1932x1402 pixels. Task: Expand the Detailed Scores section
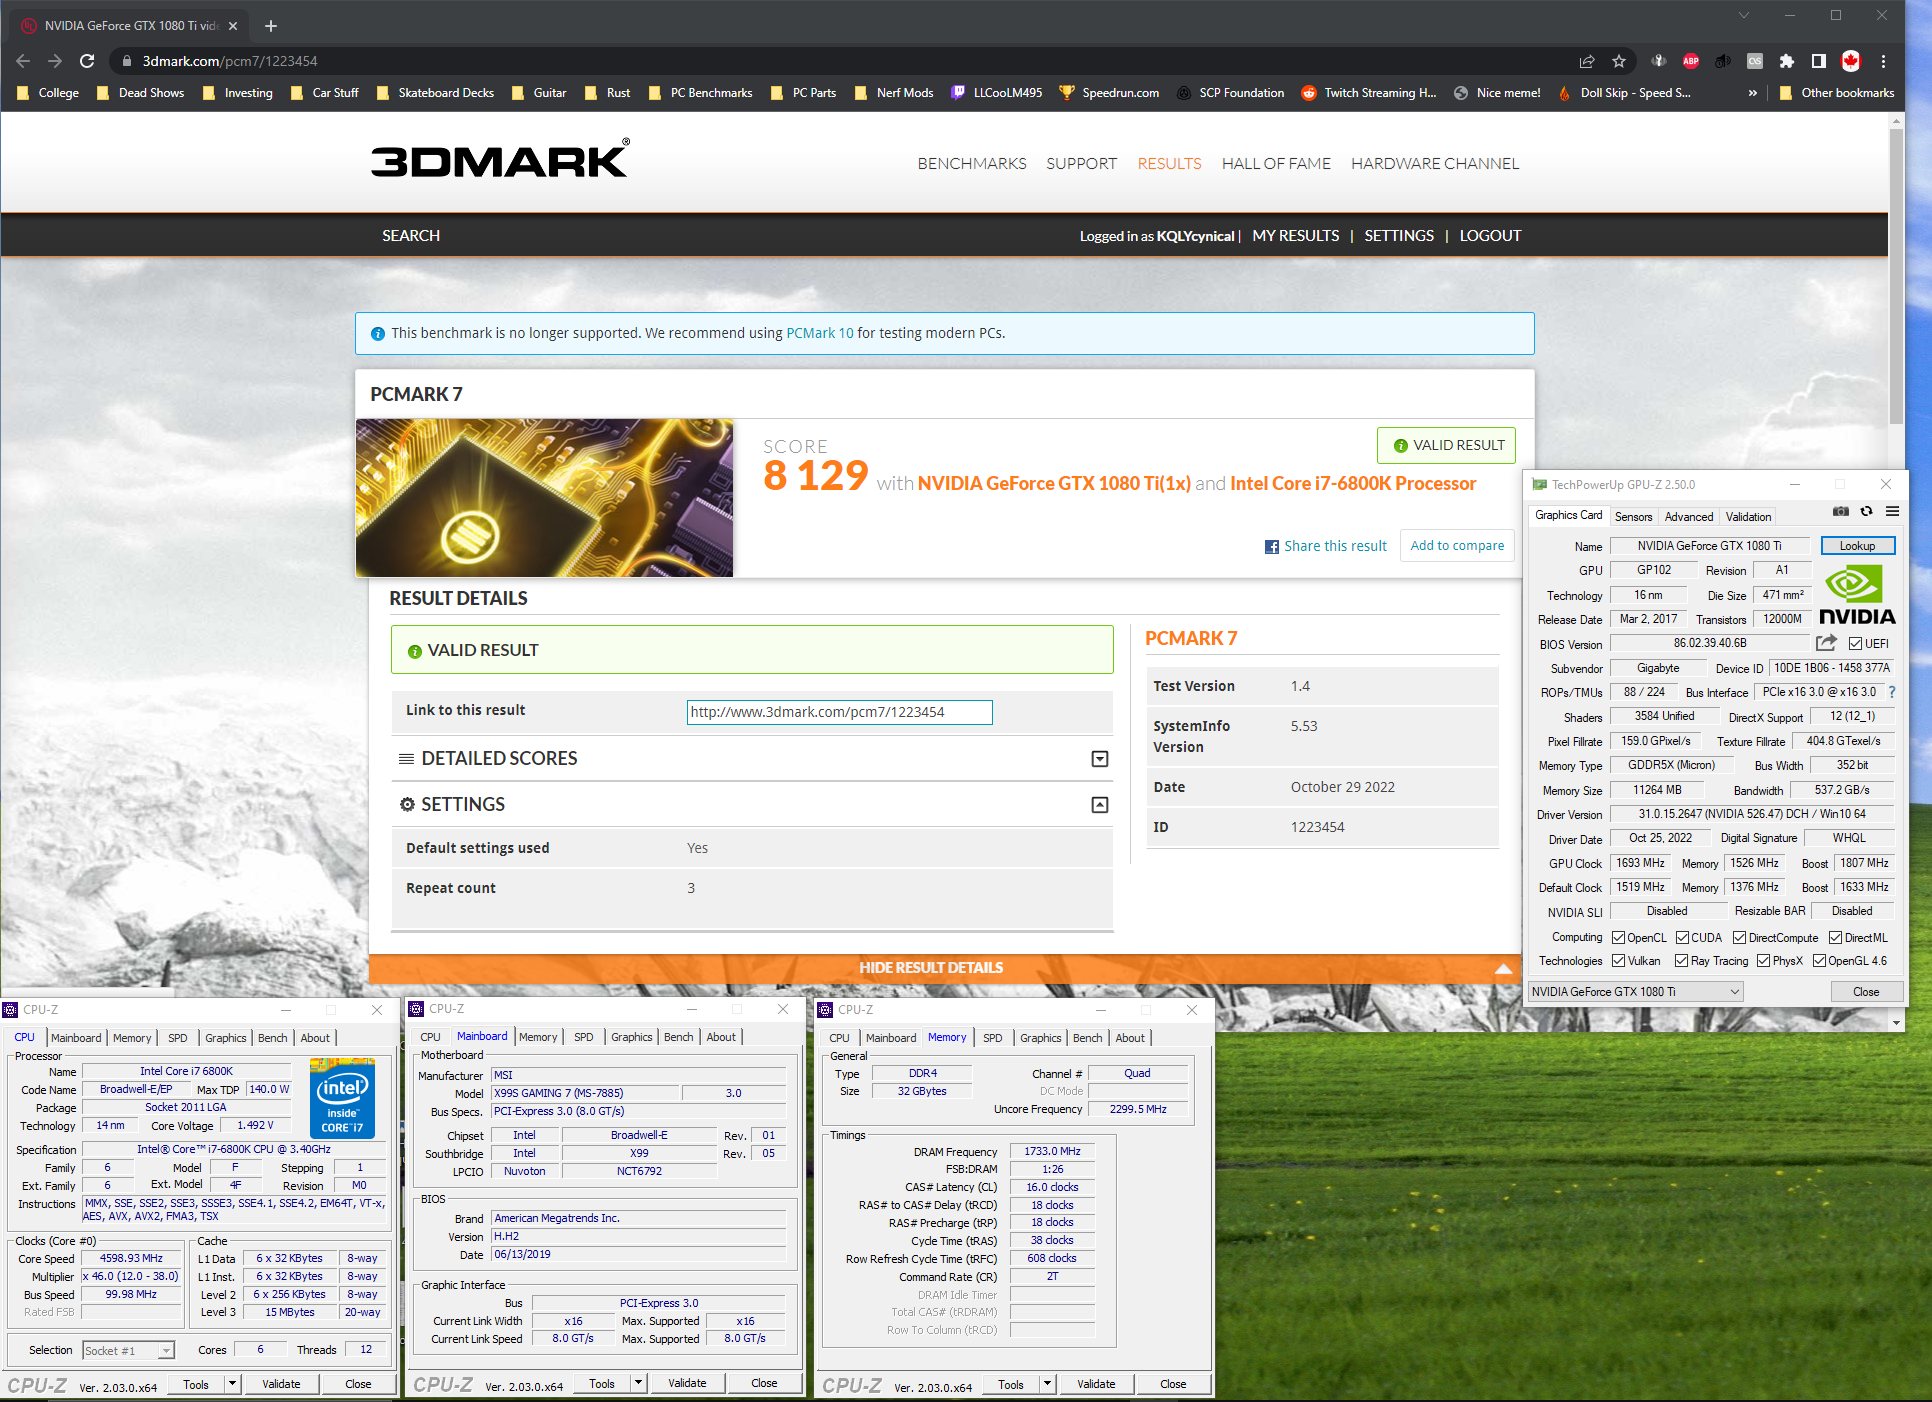[1100, 759]
